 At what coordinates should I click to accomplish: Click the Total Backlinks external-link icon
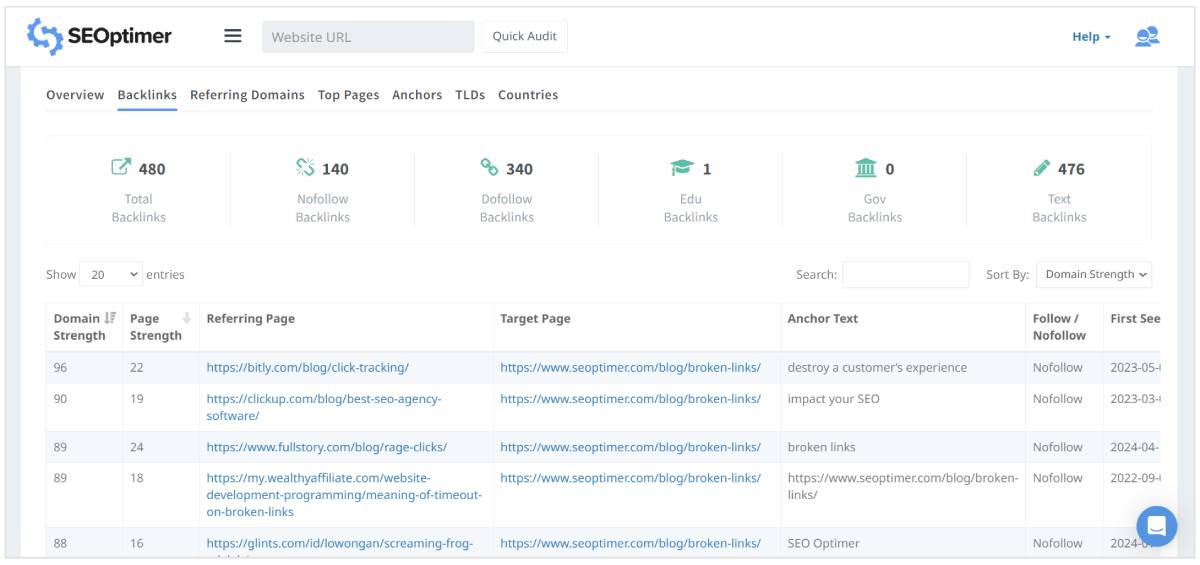121,168
